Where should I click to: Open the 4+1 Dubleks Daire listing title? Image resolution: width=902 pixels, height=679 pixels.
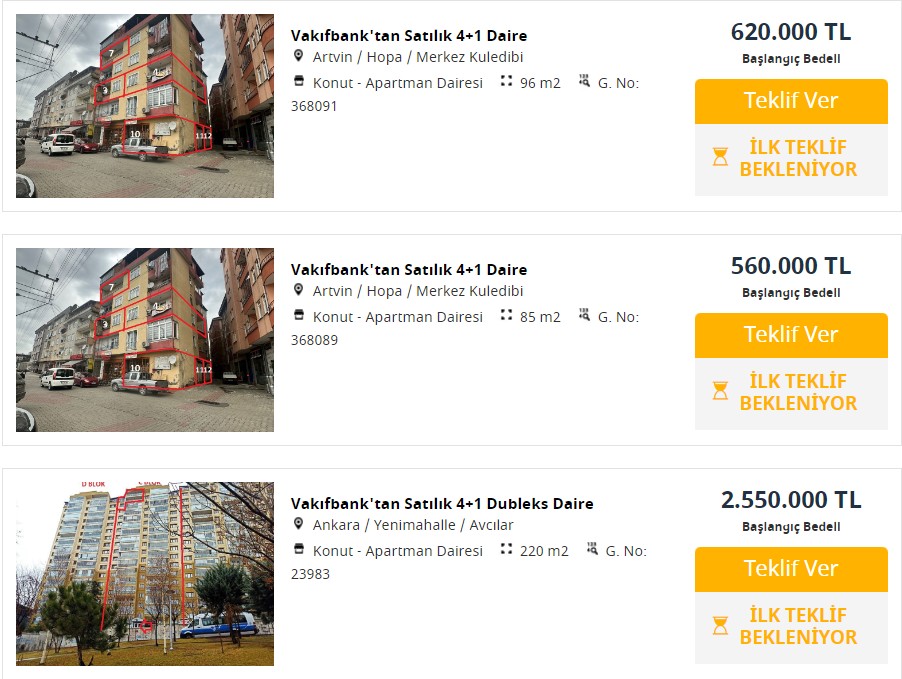click(442, 504)
